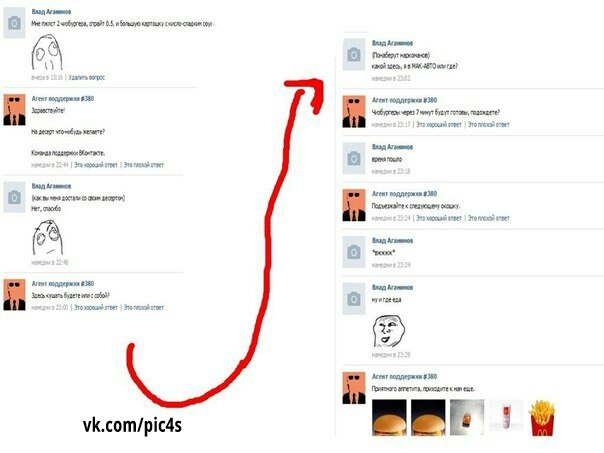Mark "Чибургеры через 7 минут" reply as good answer

pos(439,124)
